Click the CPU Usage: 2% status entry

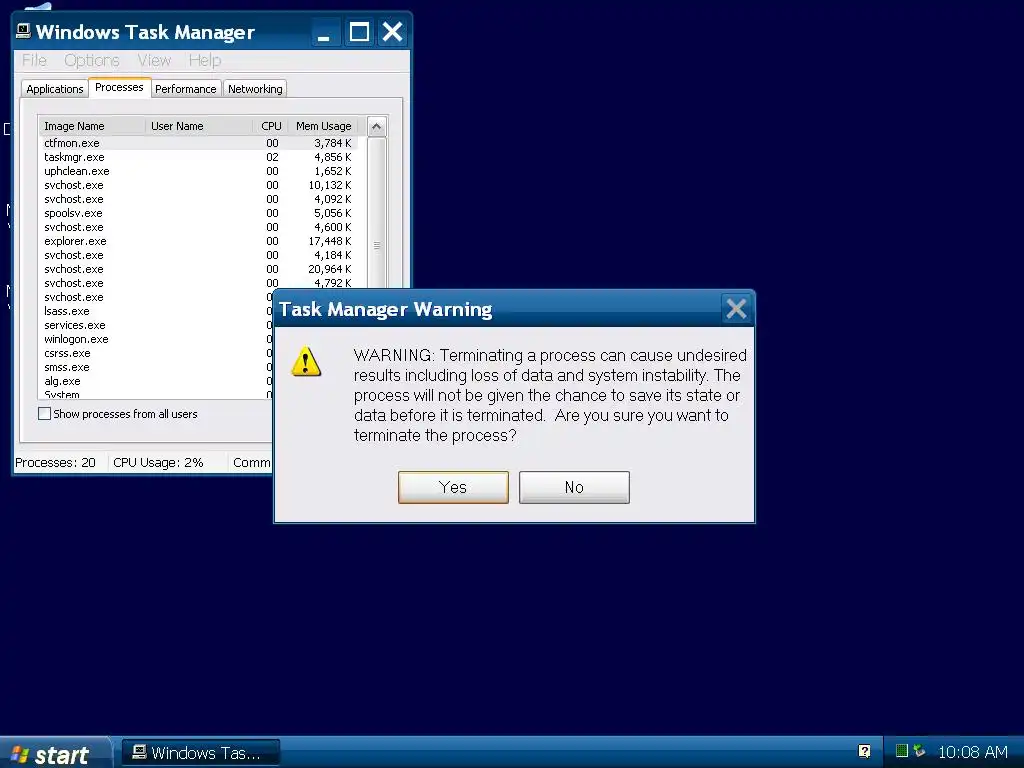[x=158, y=462]
